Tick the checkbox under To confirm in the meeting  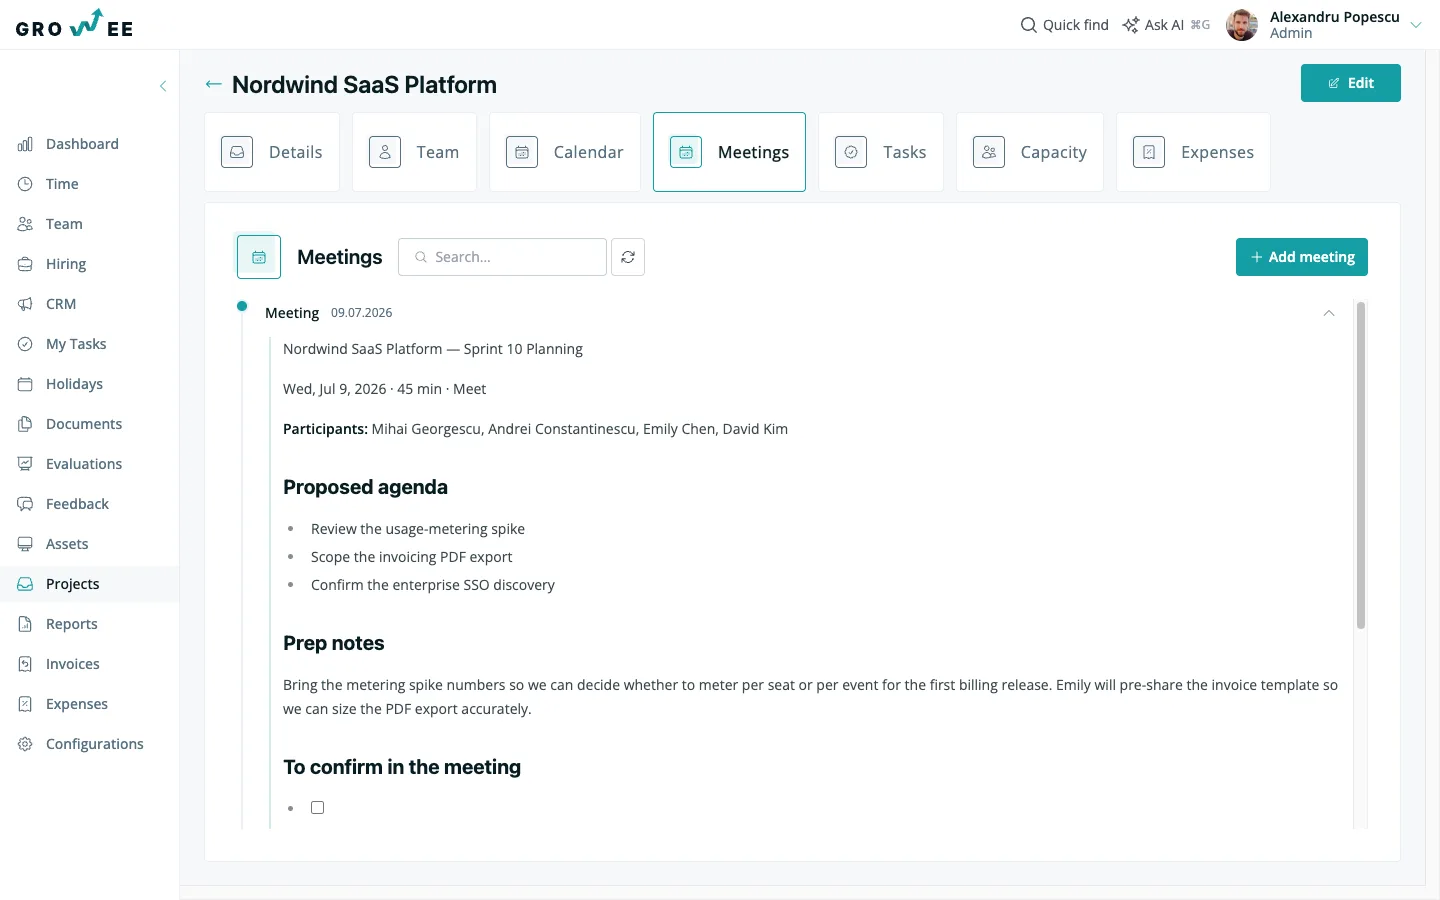317,807
